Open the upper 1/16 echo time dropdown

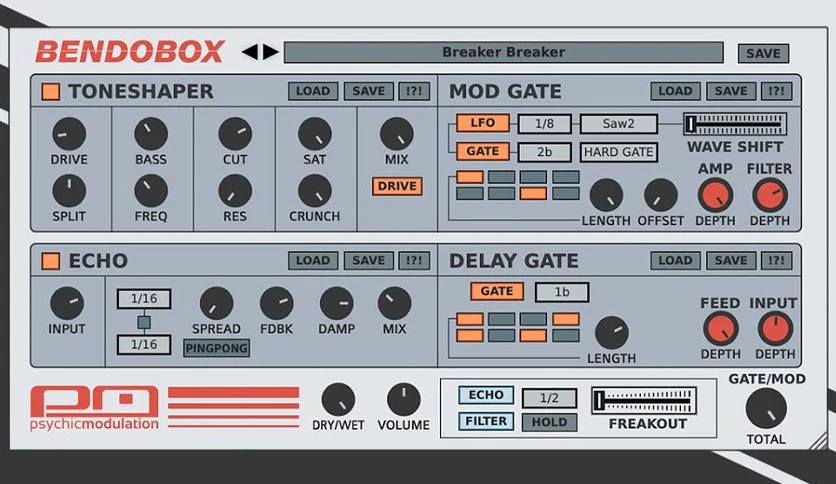coord(144,299)
